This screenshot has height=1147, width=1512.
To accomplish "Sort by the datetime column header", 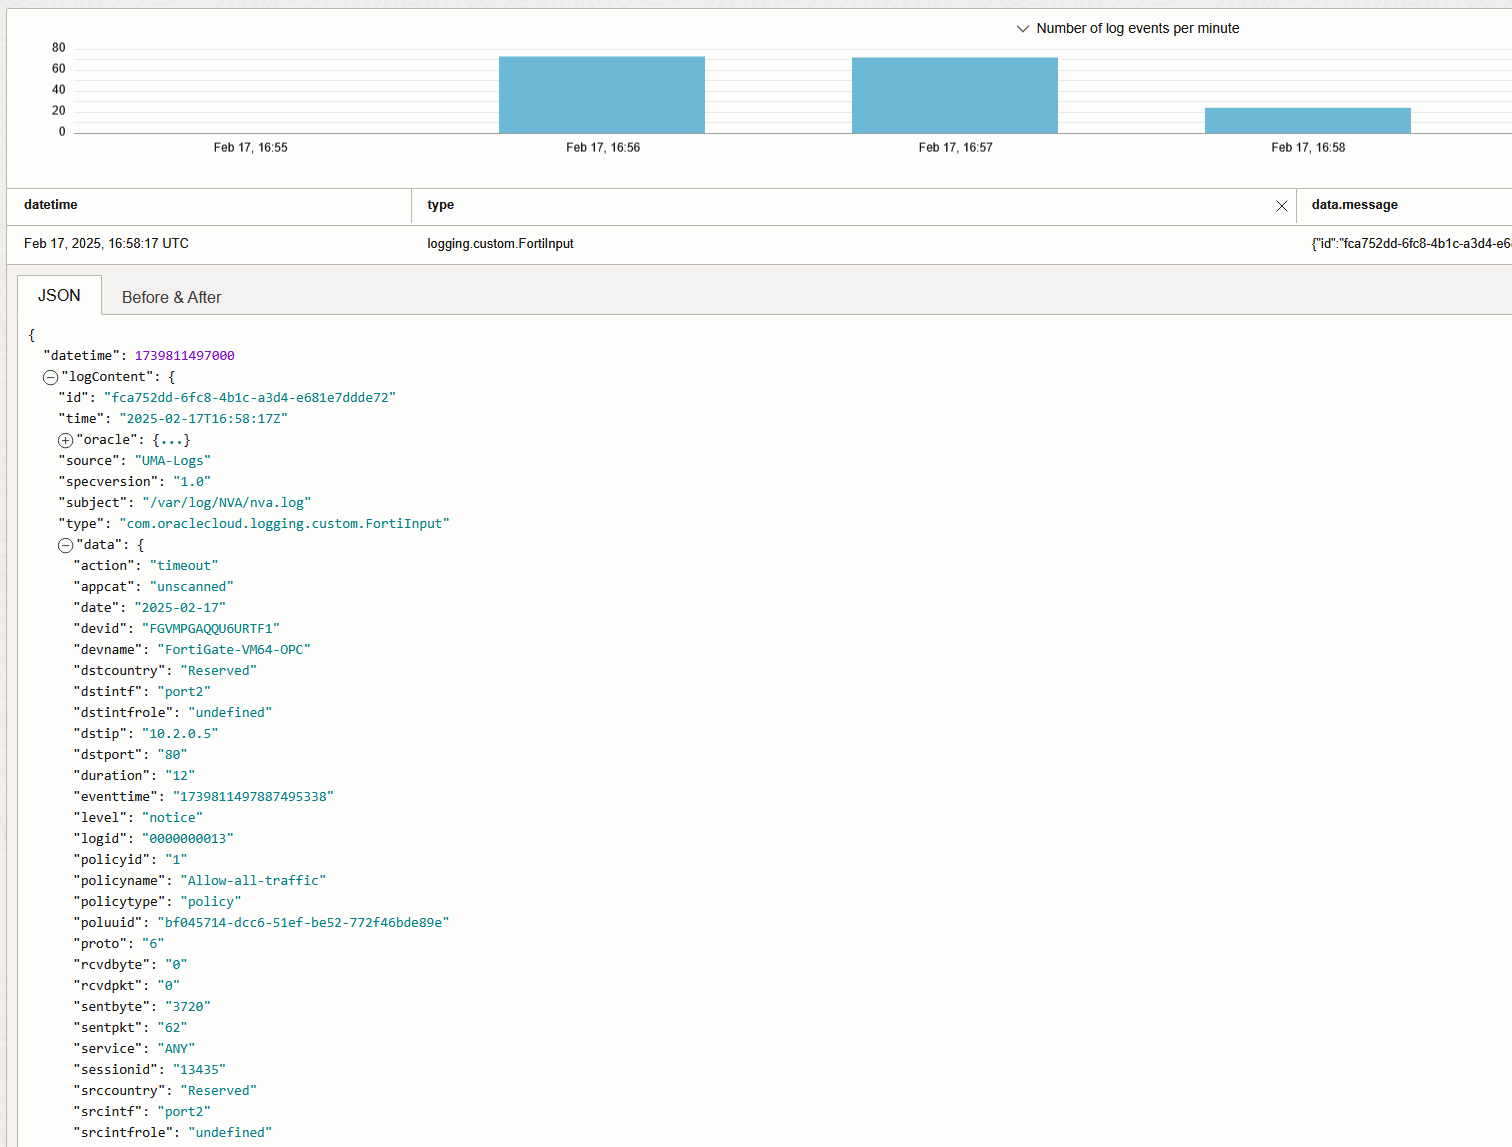I will pyautogui.click(x=51, y=205).
